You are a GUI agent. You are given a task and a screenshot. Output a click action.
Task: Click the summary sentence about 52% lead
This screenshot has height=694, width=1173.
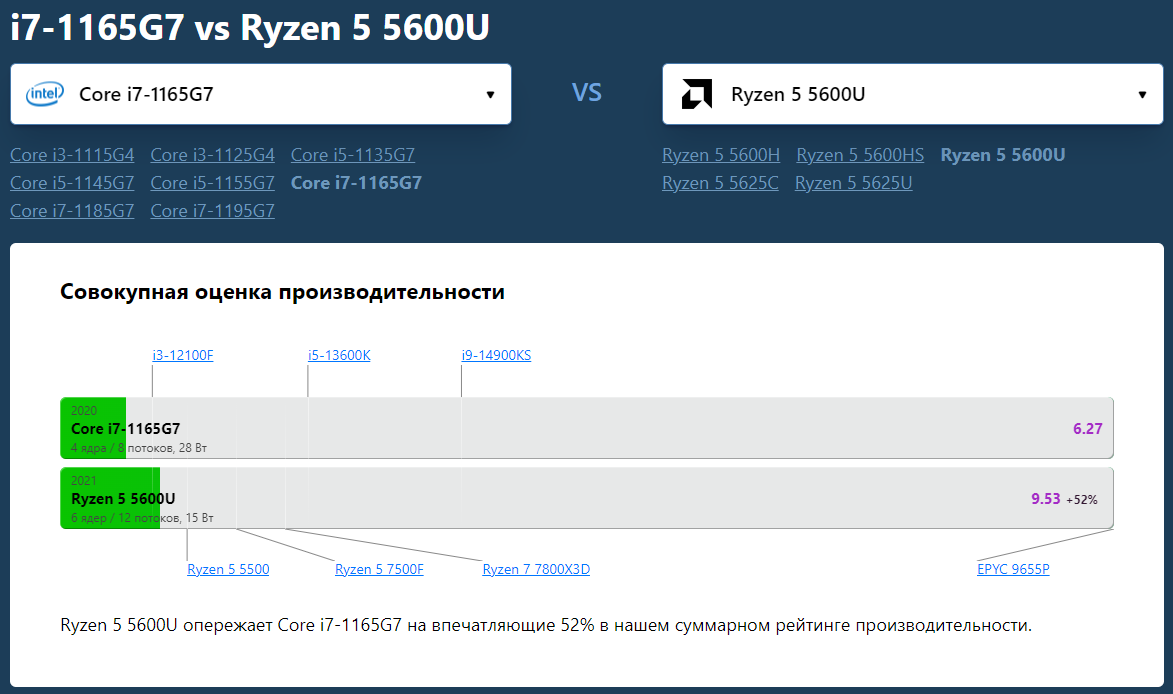(x=546, y=625)
